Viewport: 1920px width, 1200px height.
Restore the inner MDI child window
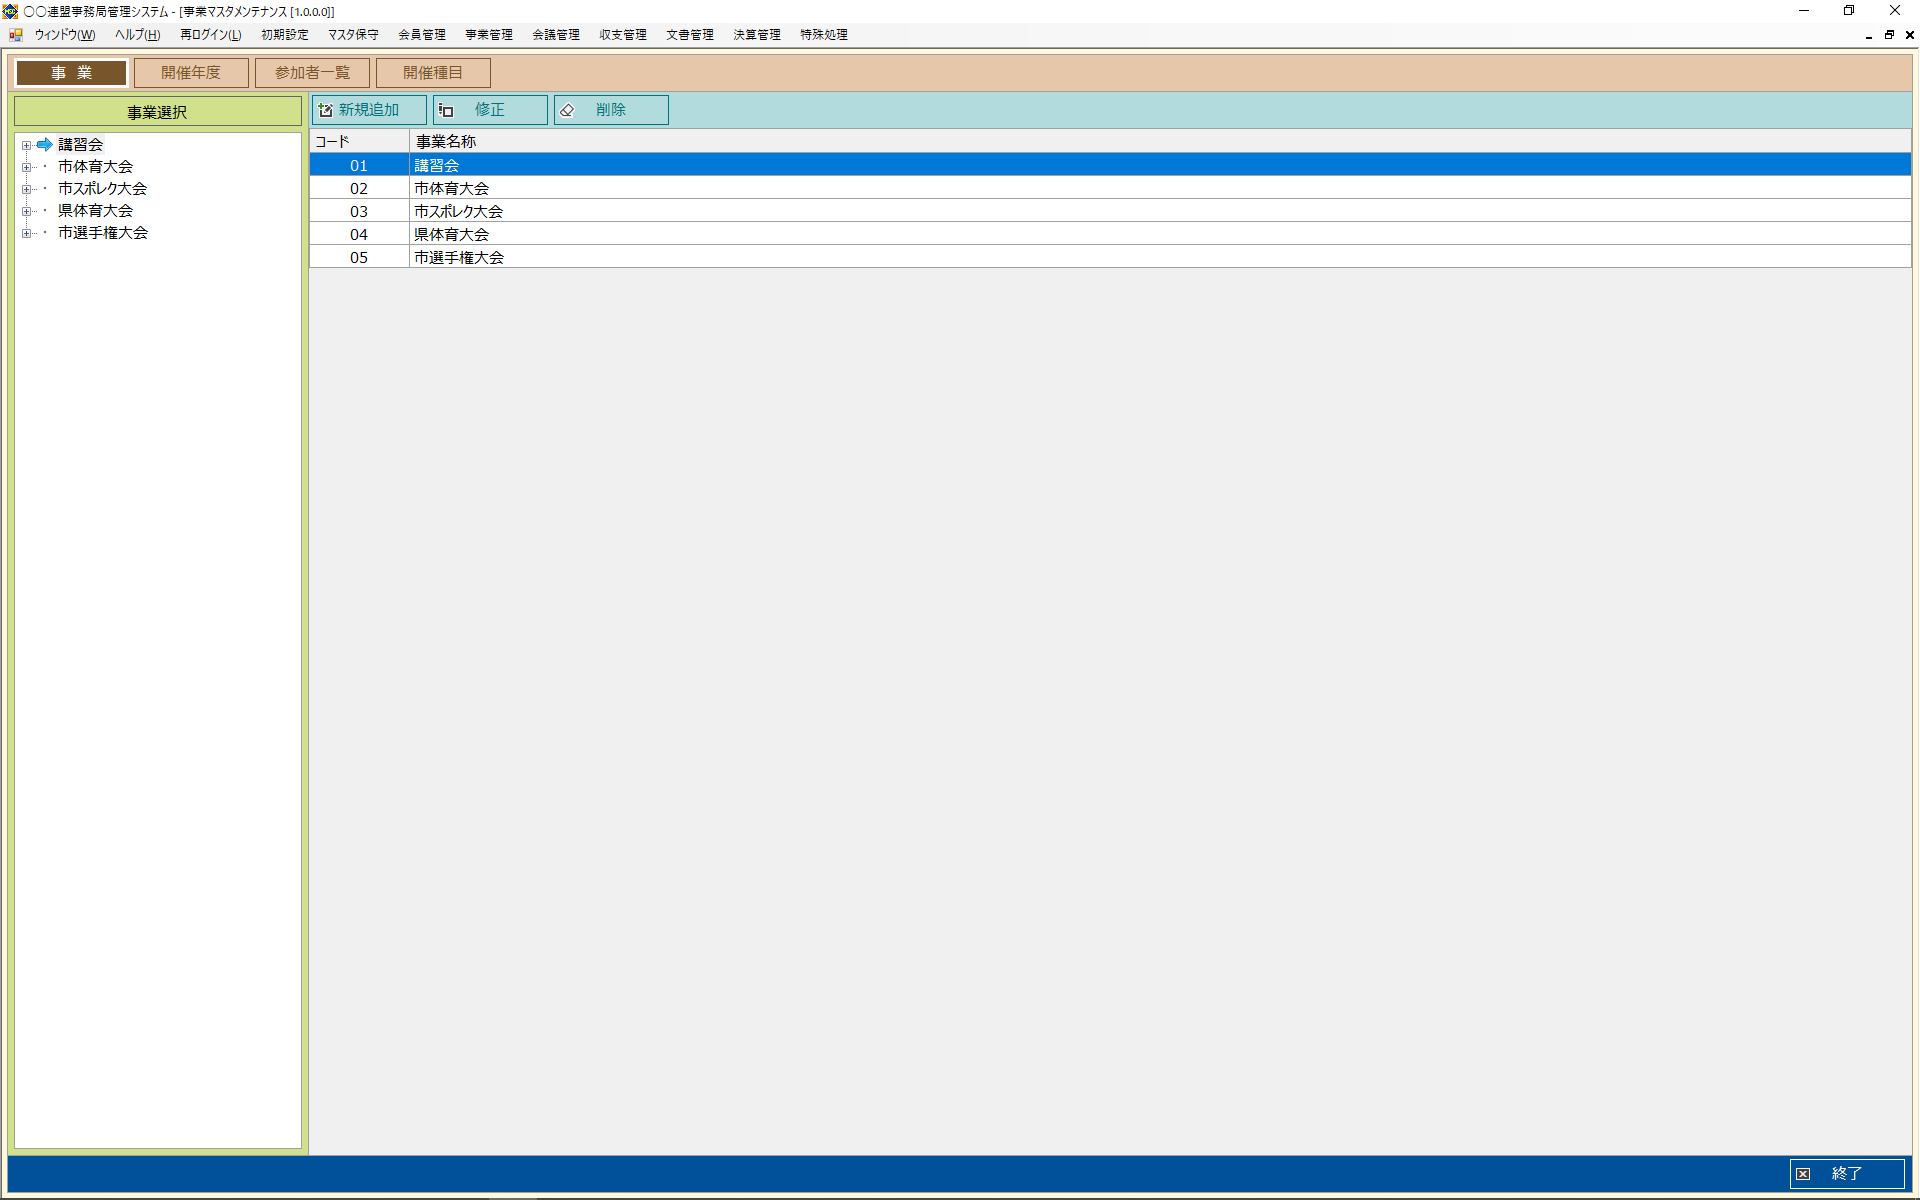pos(1889,35)
